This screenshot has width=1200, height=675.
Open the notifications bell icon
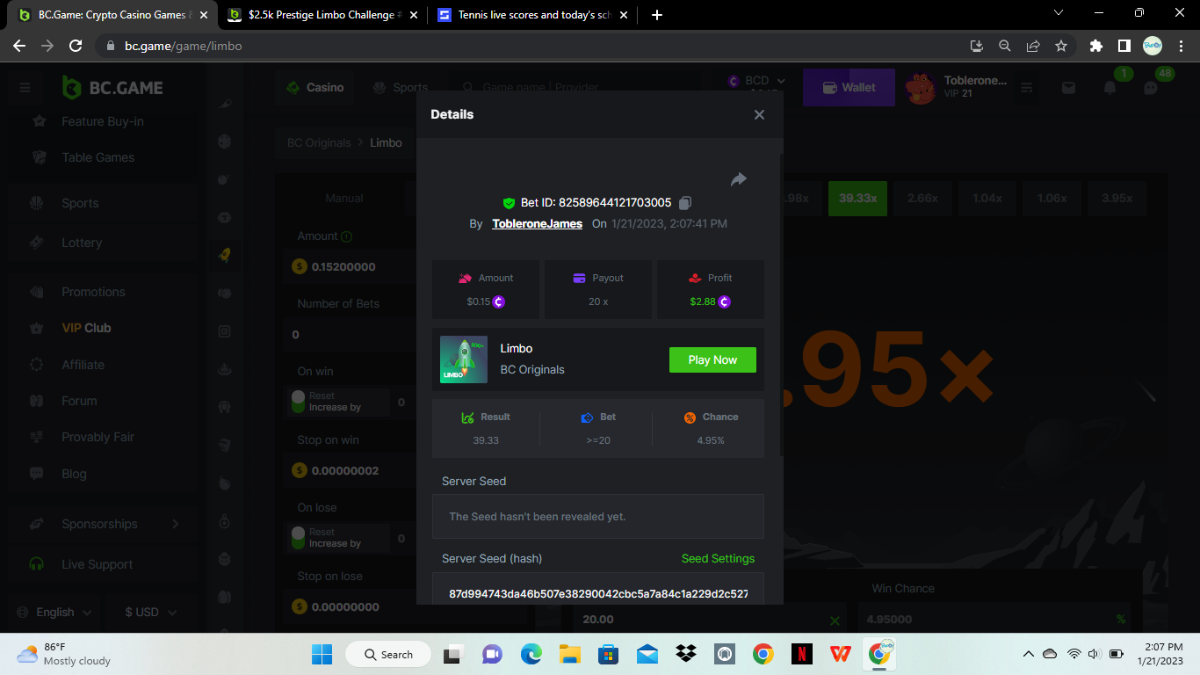(1109, 88)
